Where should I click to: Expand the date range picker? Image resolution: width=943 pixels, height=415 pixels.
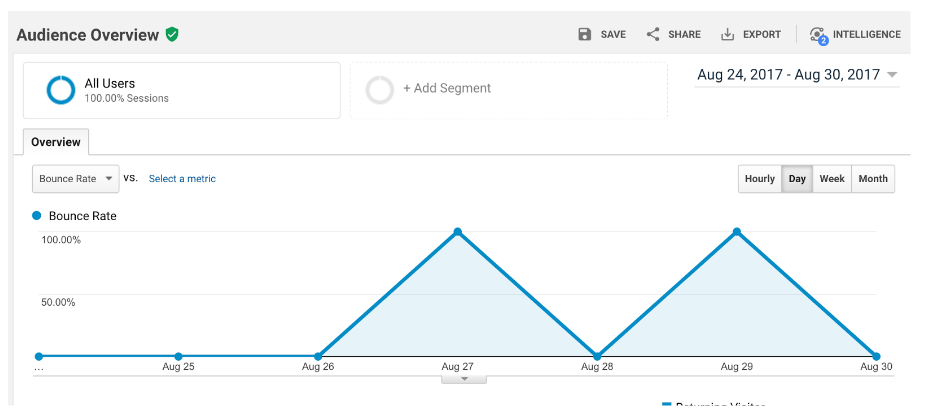click(892, 75)
